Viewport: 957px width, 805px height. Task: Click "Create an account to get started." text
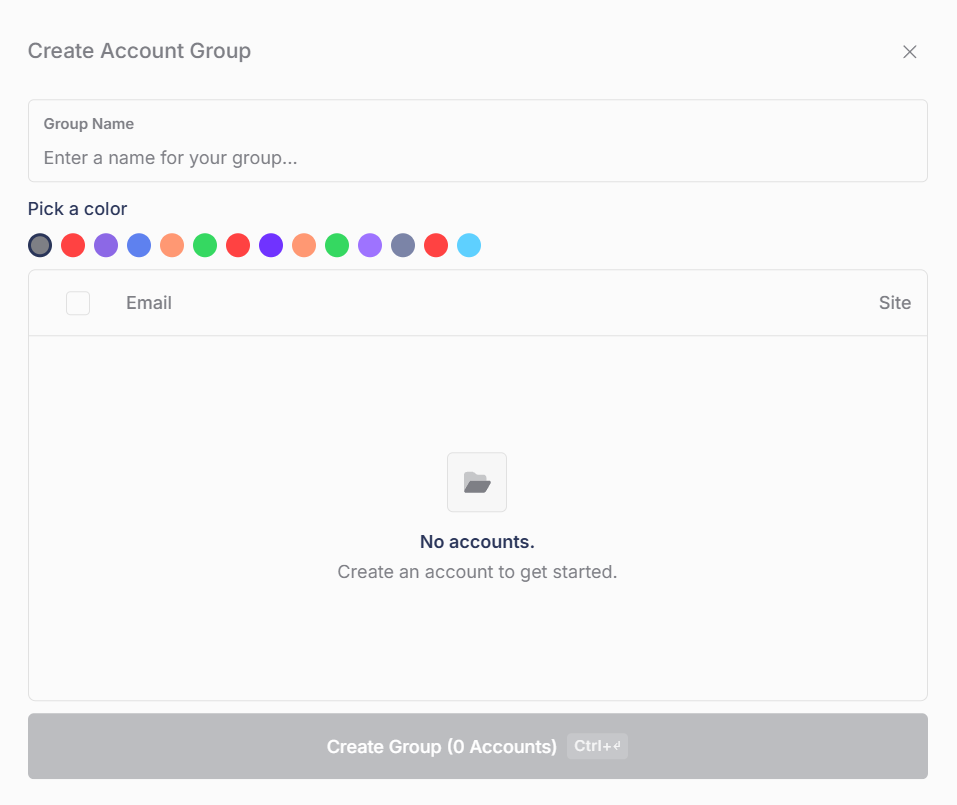tap(477, 572)
